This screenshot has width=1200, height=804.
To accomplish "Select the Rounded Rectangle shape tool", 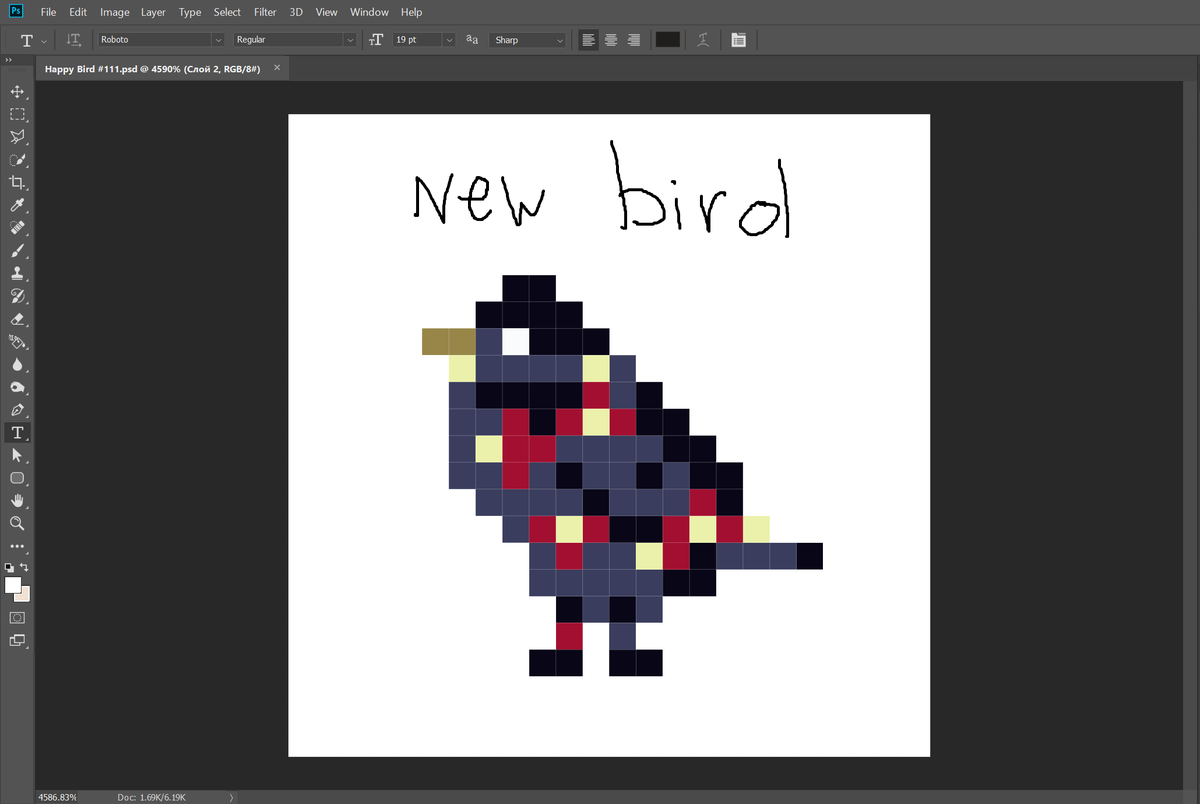I will click(x=17, y=478).
